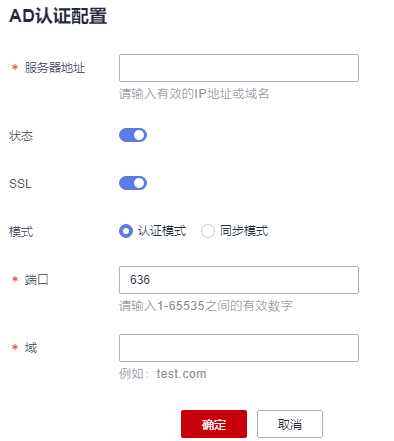Disable the SSL toggle switch
The width and height of the screenshot is (394, 441).
point(133,183)
